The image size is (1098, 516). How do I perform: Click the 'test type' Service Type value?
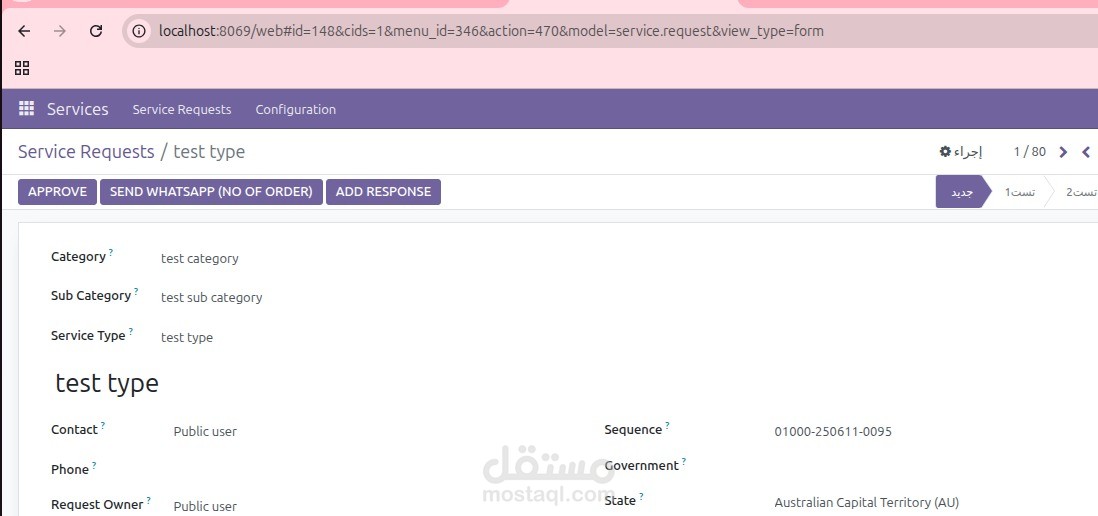pyautogui.click(x=187, y=337)
